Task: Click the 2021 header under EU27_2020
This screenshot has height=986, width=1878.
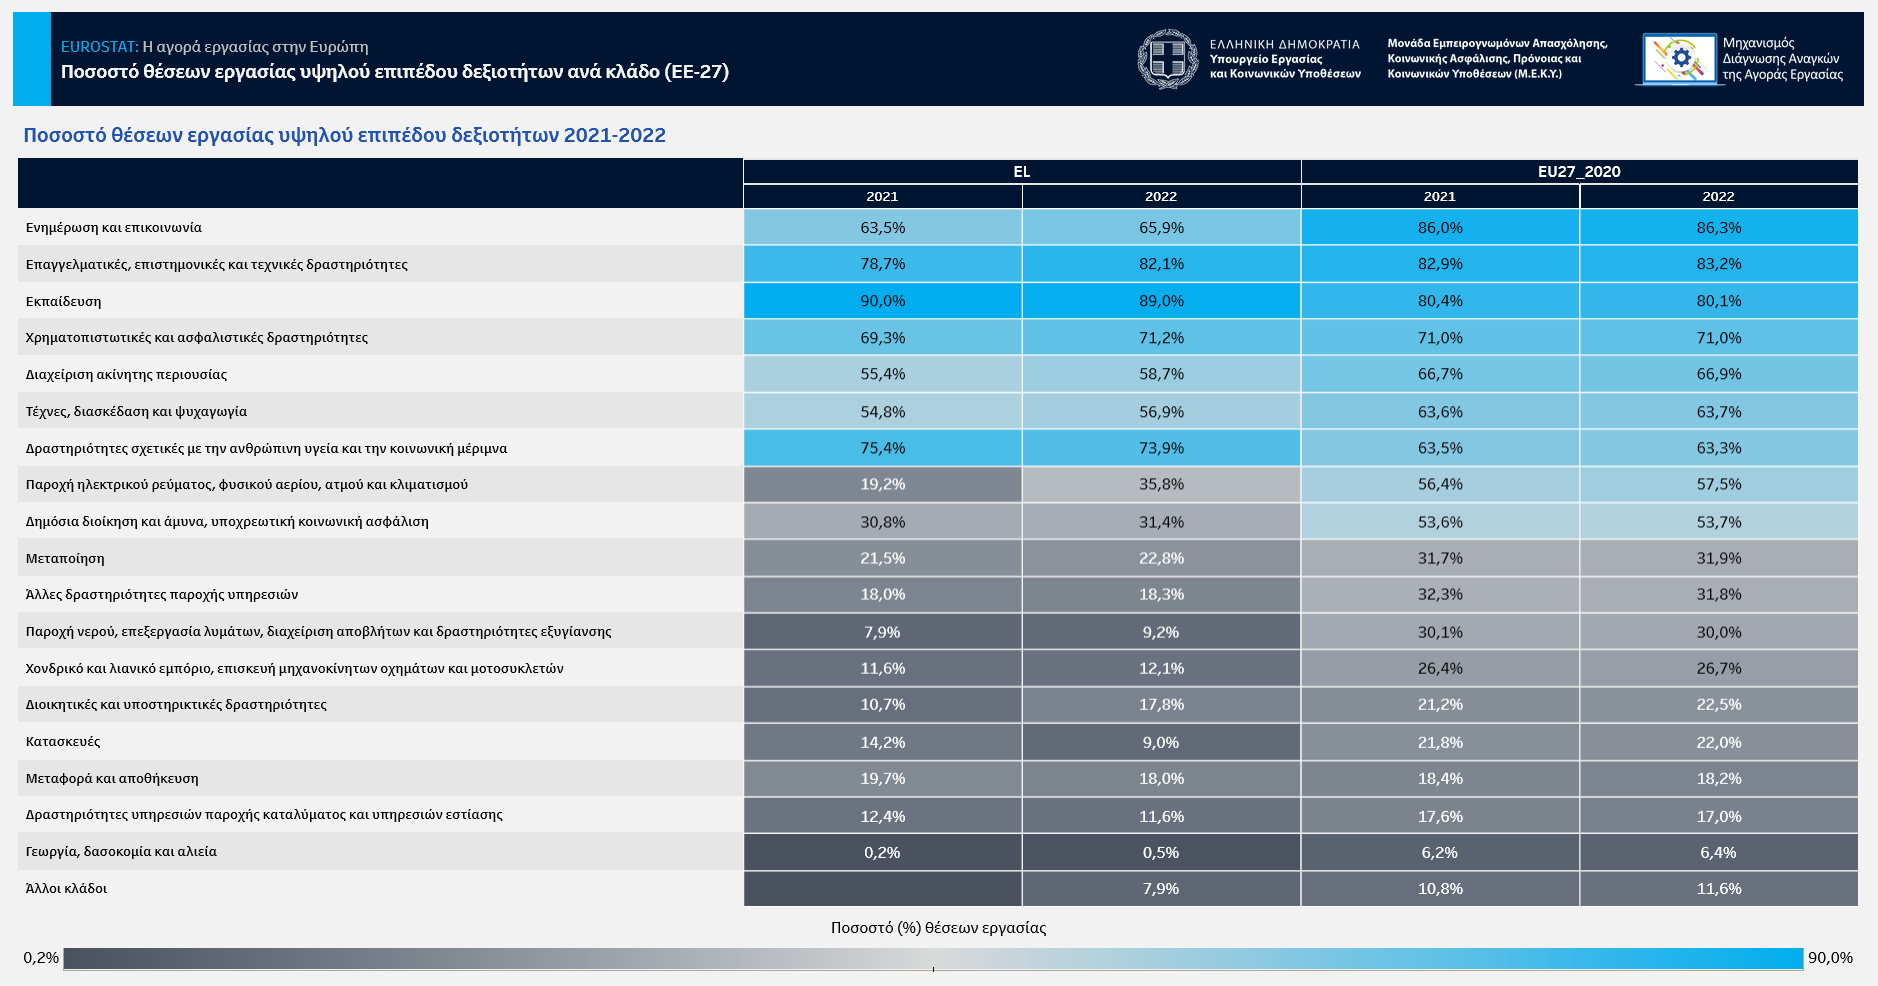Action: coord(1439,197)
